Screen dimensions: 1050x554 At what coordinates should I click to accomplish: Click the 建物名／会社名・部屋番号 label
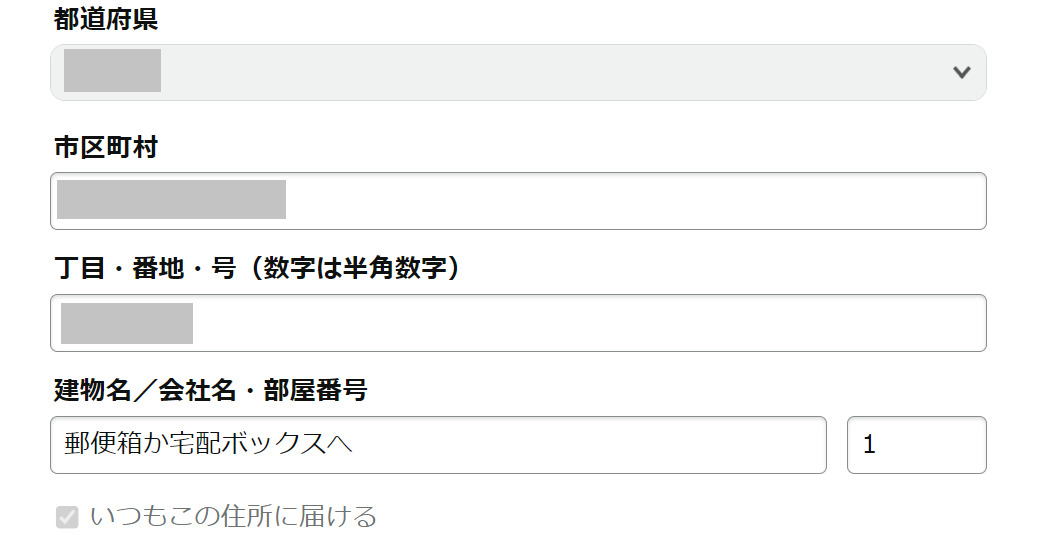211,390
